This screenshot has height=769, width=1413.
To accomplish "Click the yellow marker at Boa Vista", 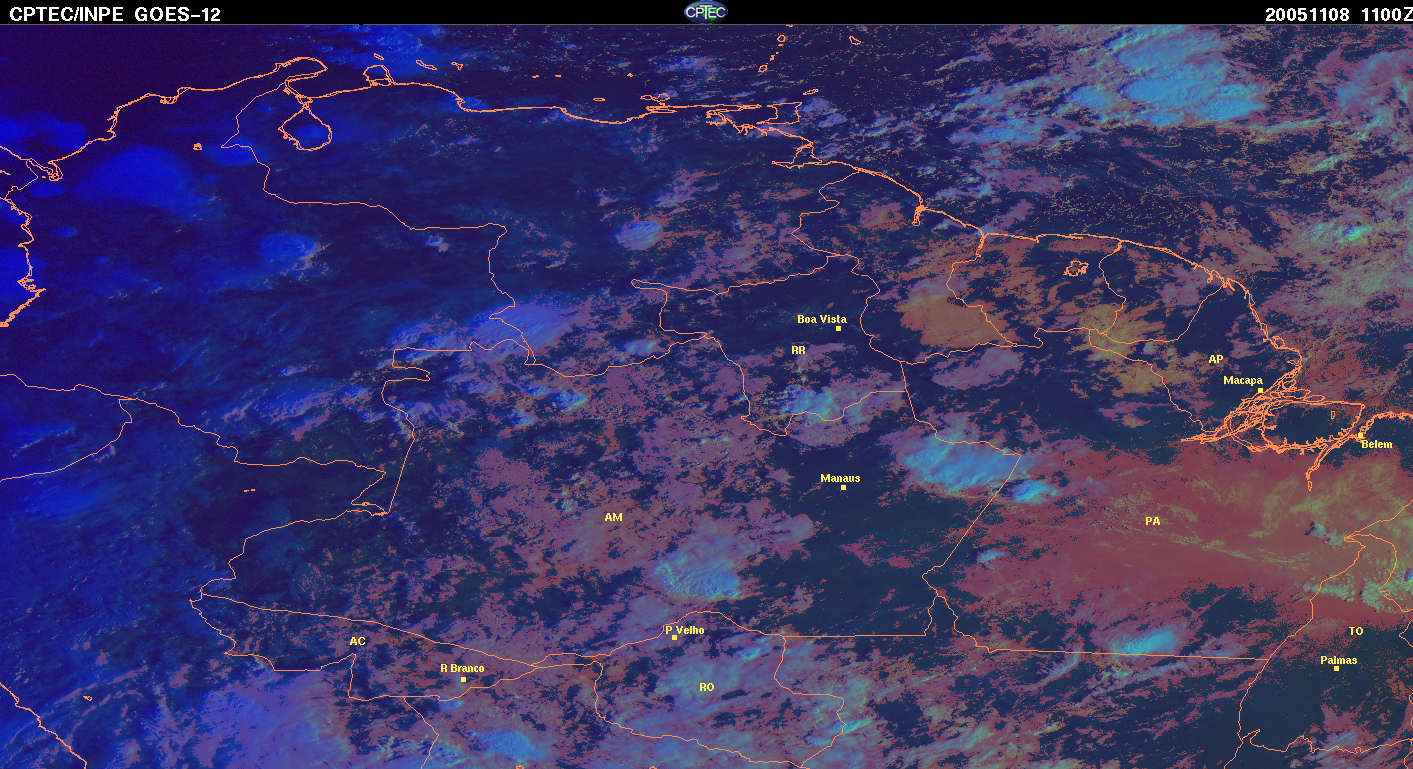I will (x=838, y=328).
